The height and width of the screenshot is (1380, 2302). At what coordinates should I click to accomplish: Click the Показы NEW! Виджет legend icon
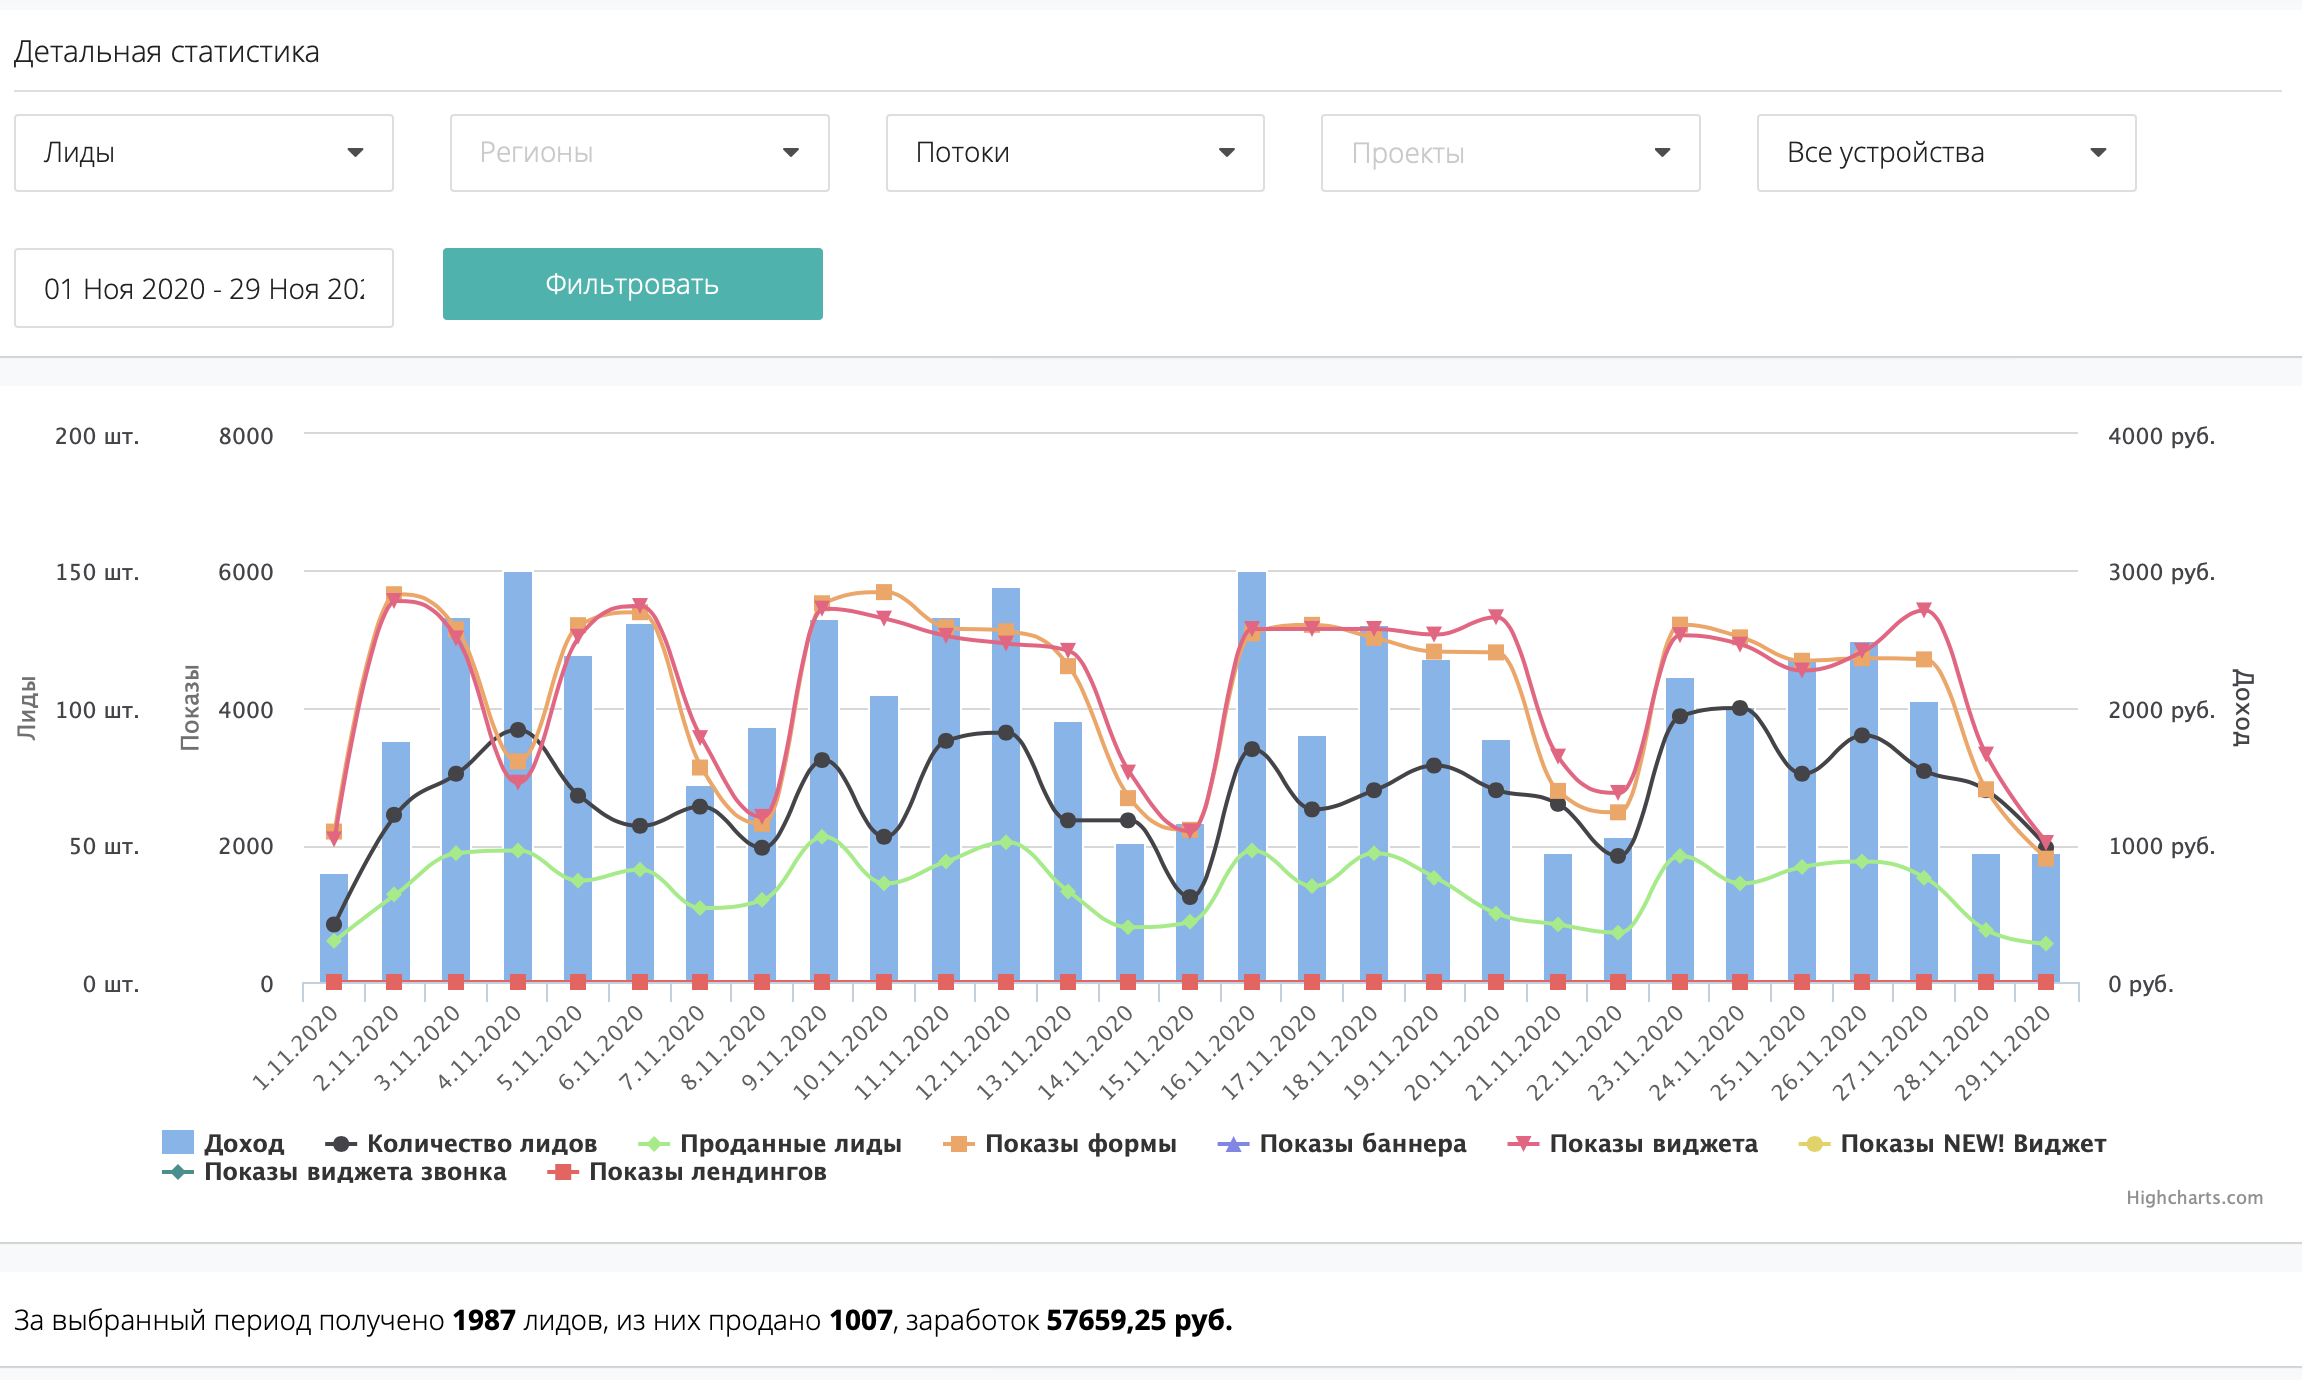[x=1814, y=1143]
